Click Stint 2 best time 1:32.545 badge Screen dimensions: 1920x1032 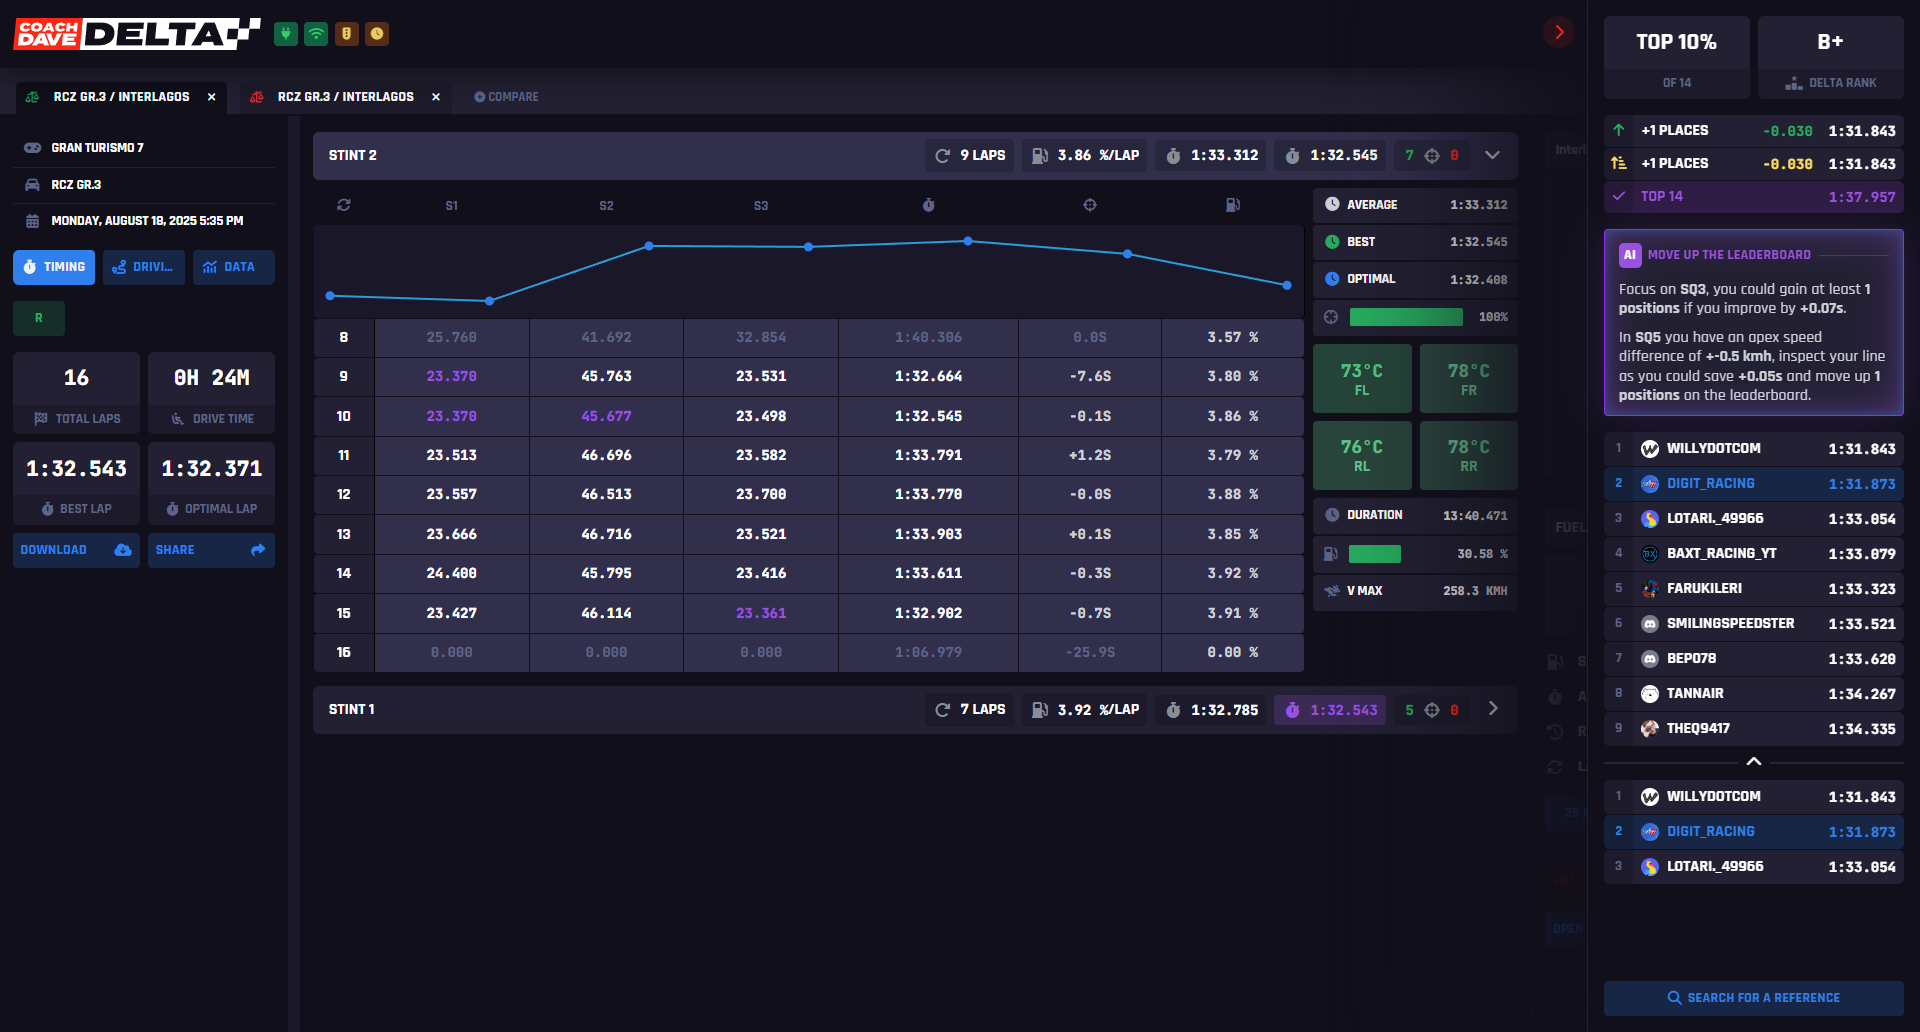[1331, 156]
